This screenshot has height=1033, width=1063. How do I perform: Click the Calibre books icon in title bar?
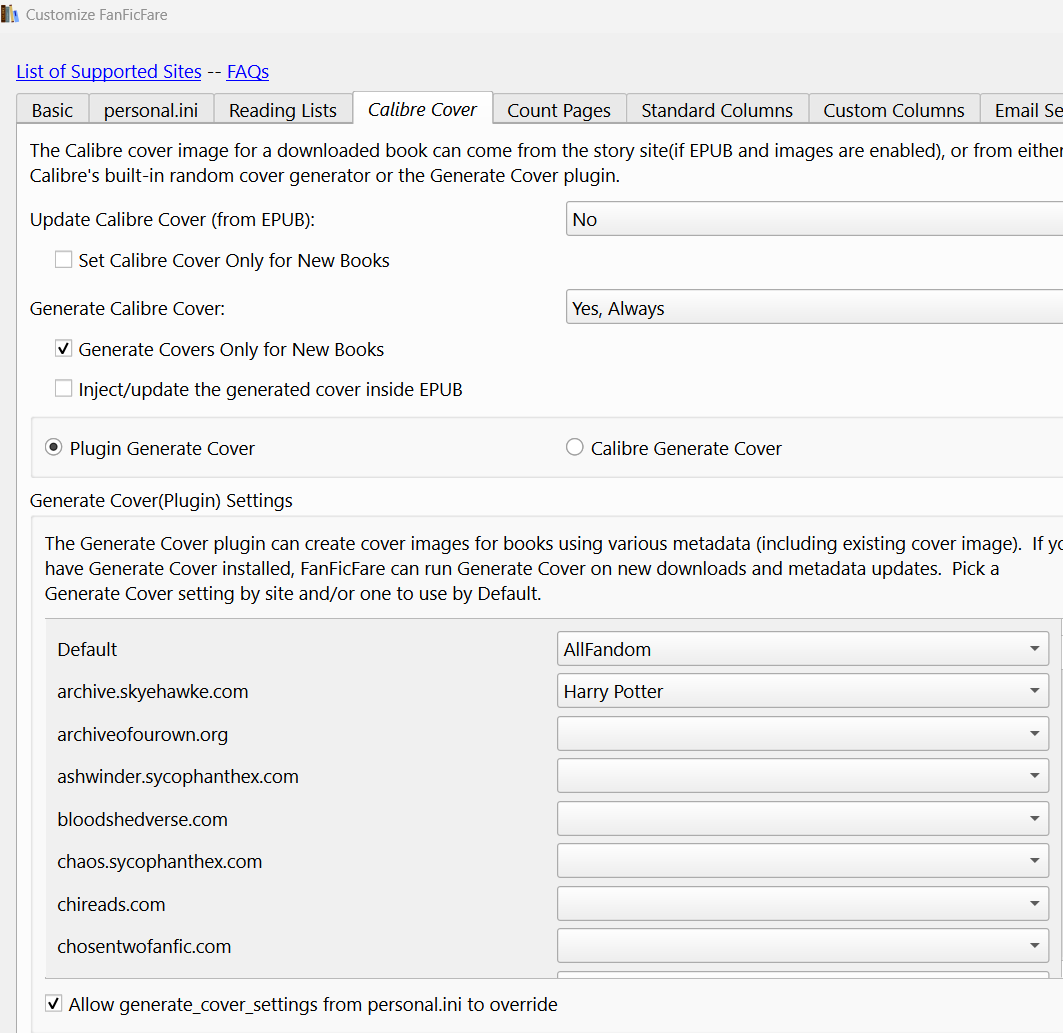tap(10, 15)
